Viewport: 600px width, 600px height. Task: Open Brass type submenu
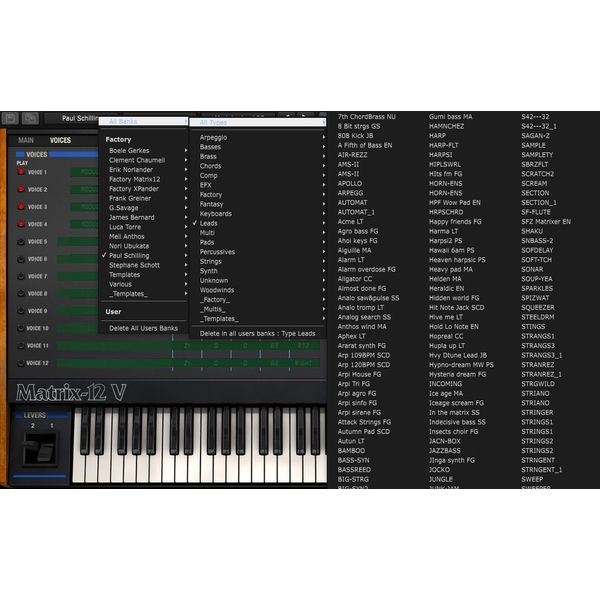tap(258, 157)
